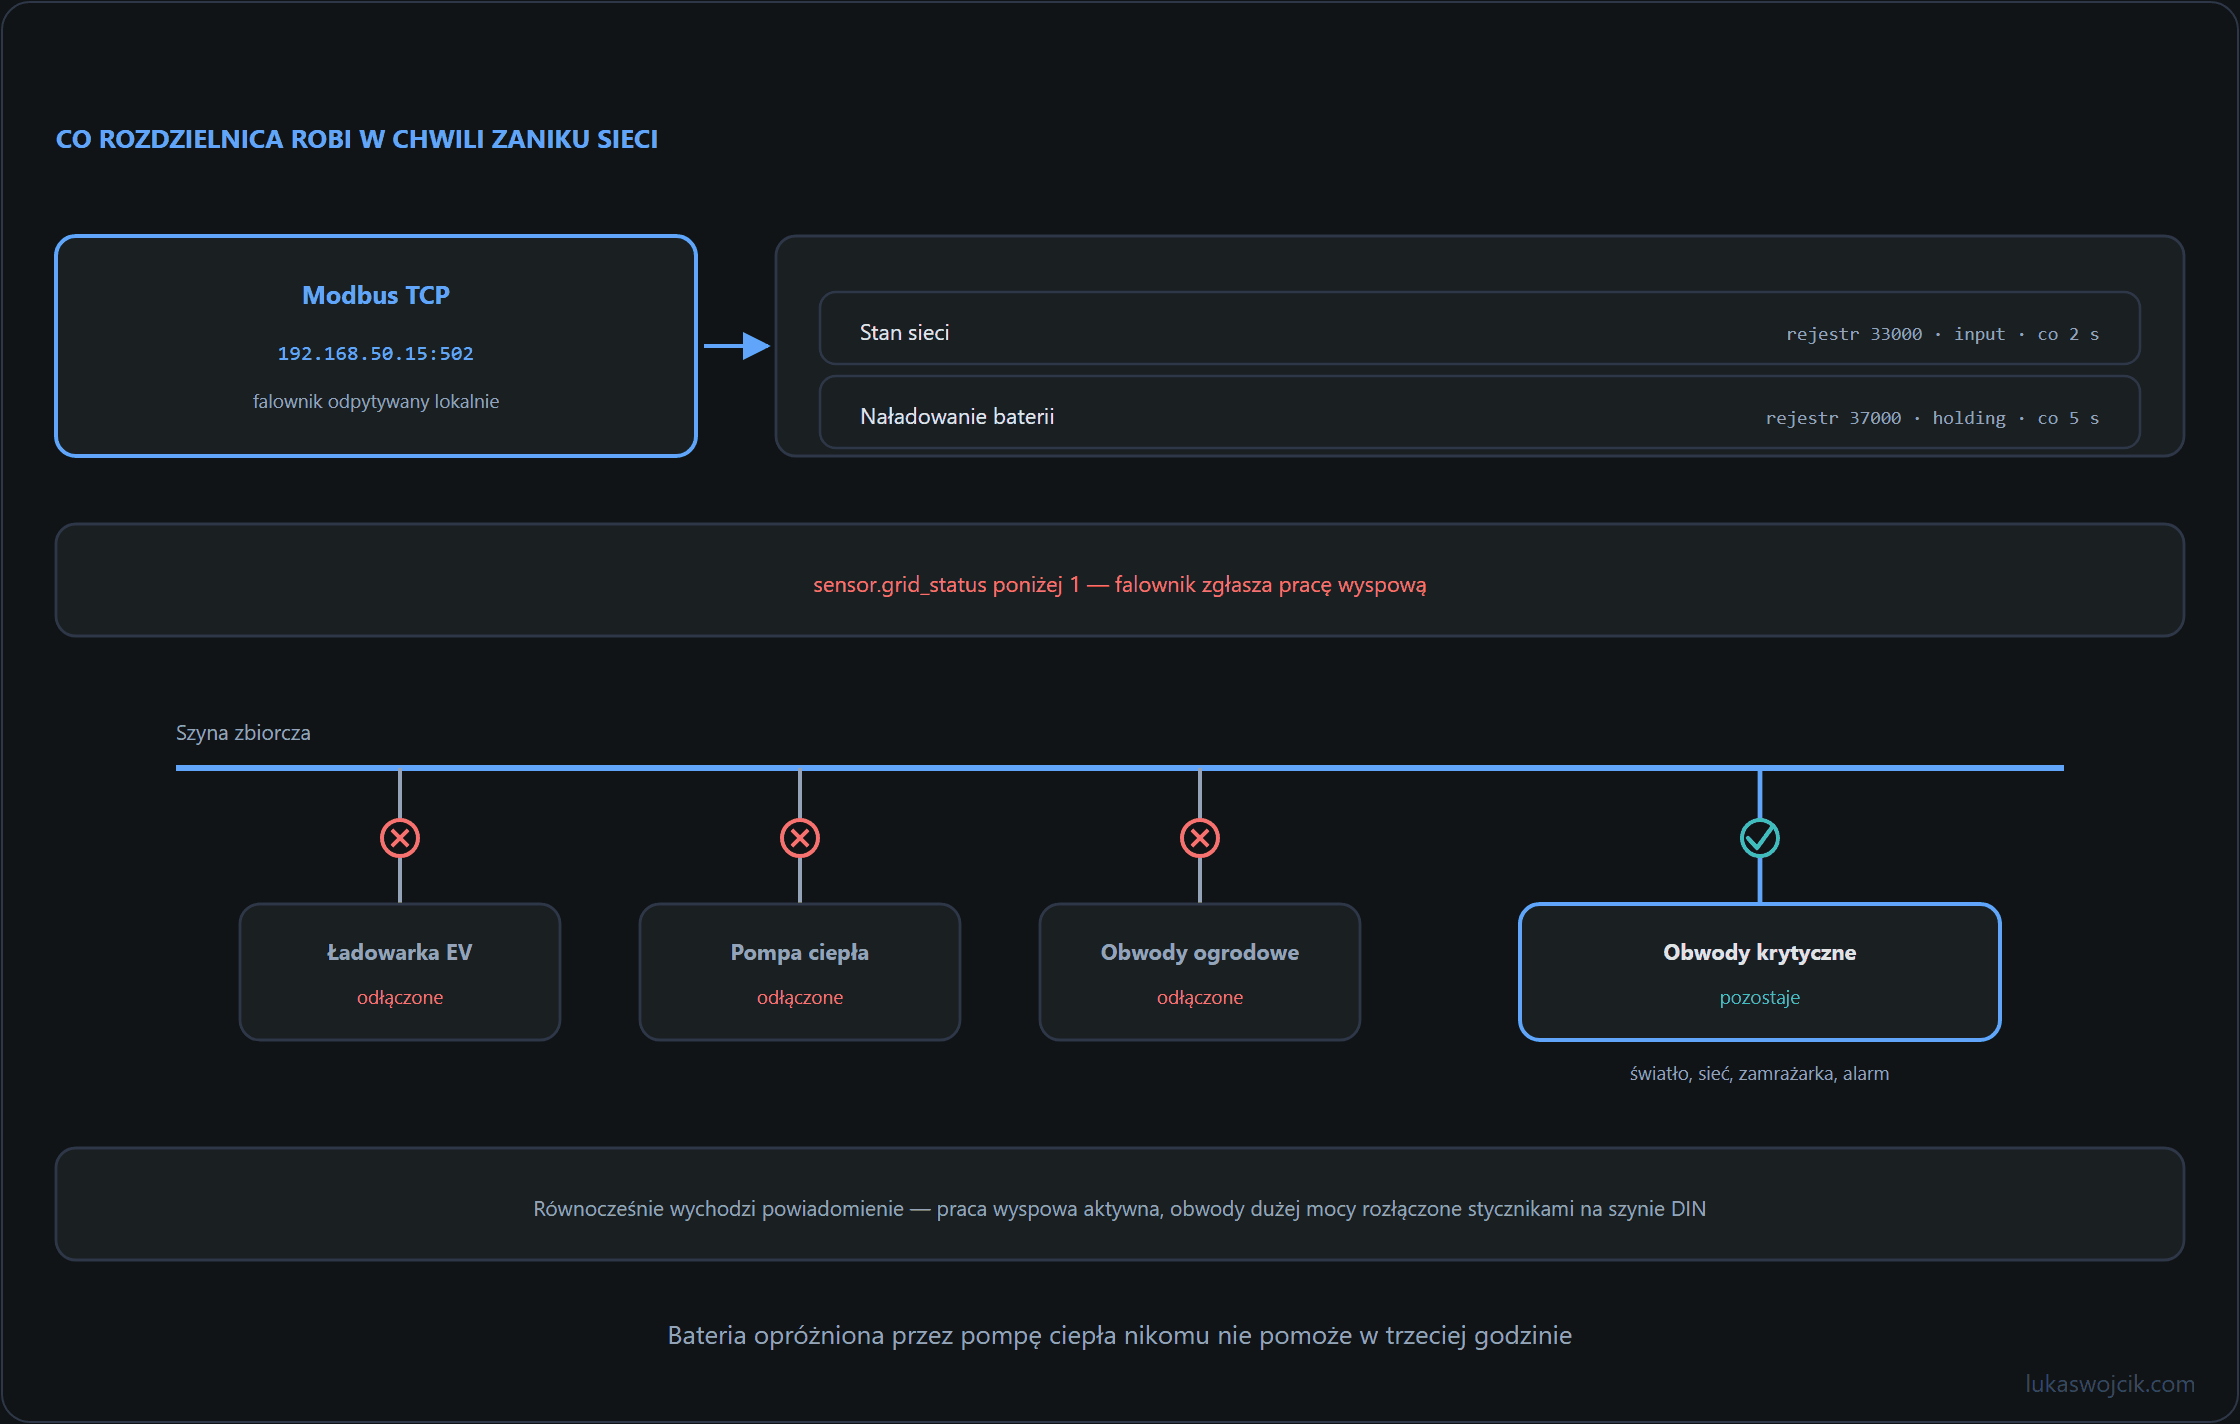Click 'światło, sieć, zamrażarka, alarm' caption

pyautogui.click(x=1760, y=1074)
